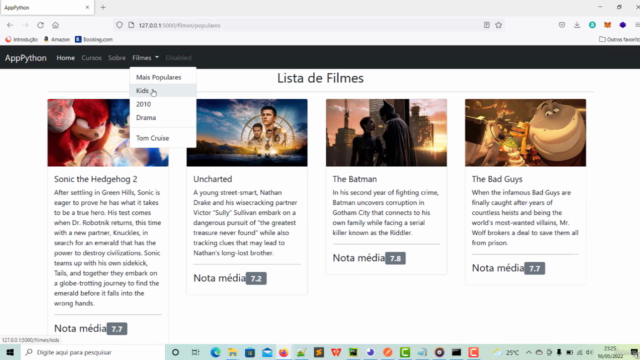
Task: Bookmark this page with the star icon
Action: 498,25
